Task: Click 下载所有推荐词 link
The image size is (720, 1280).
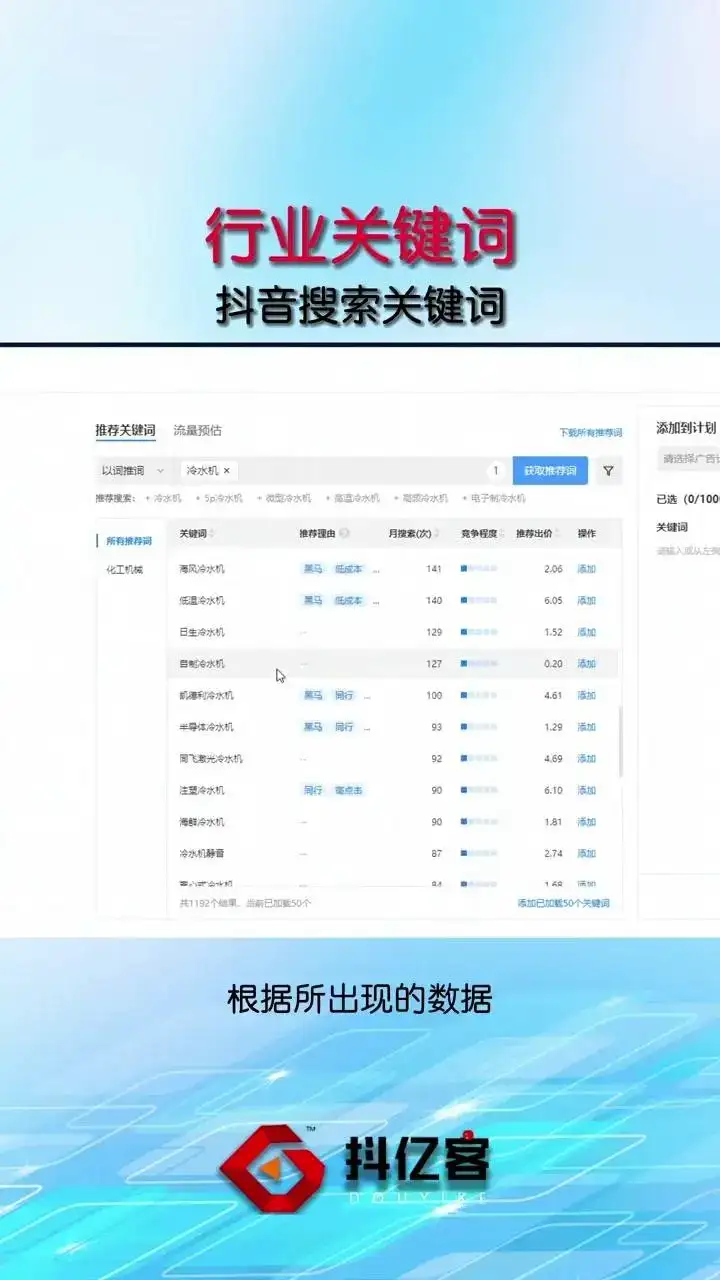Action: click(x=590, y=433)
